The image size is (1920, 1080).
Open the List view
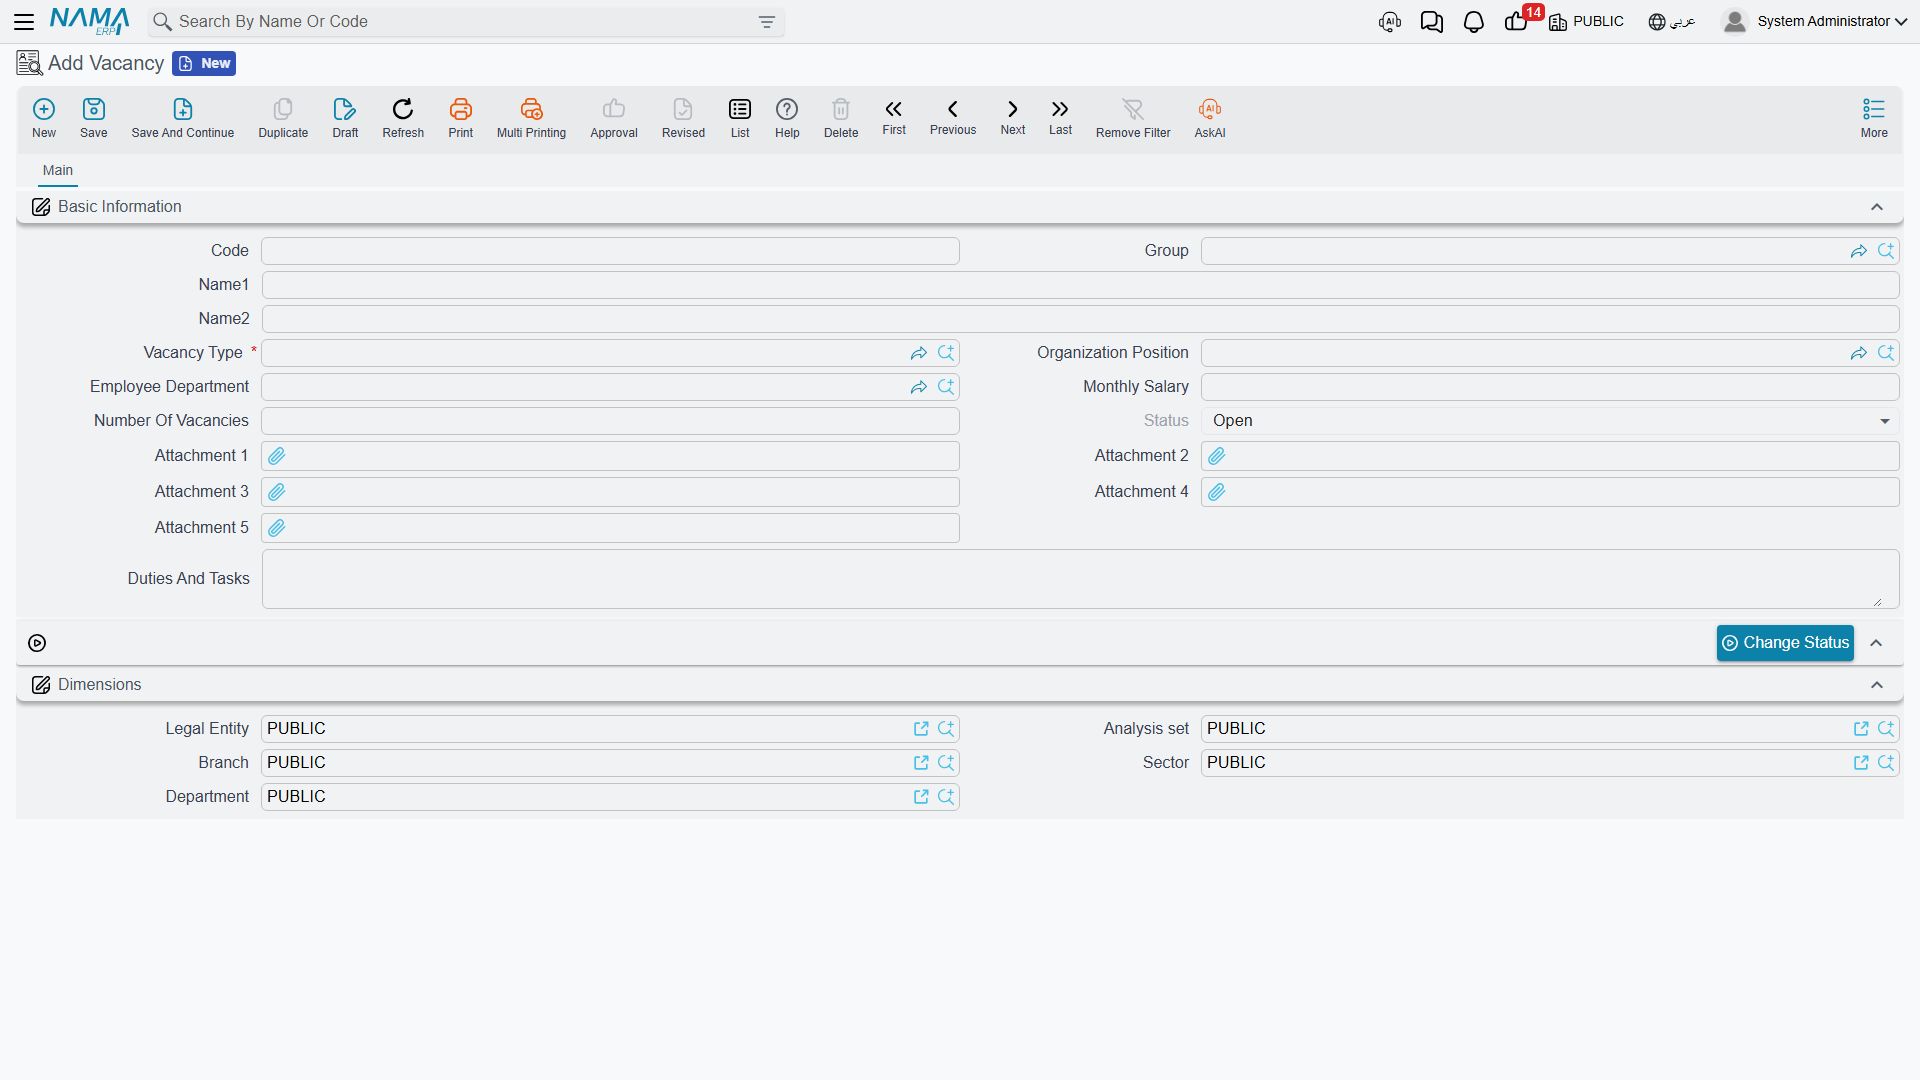tap(740, 117)
